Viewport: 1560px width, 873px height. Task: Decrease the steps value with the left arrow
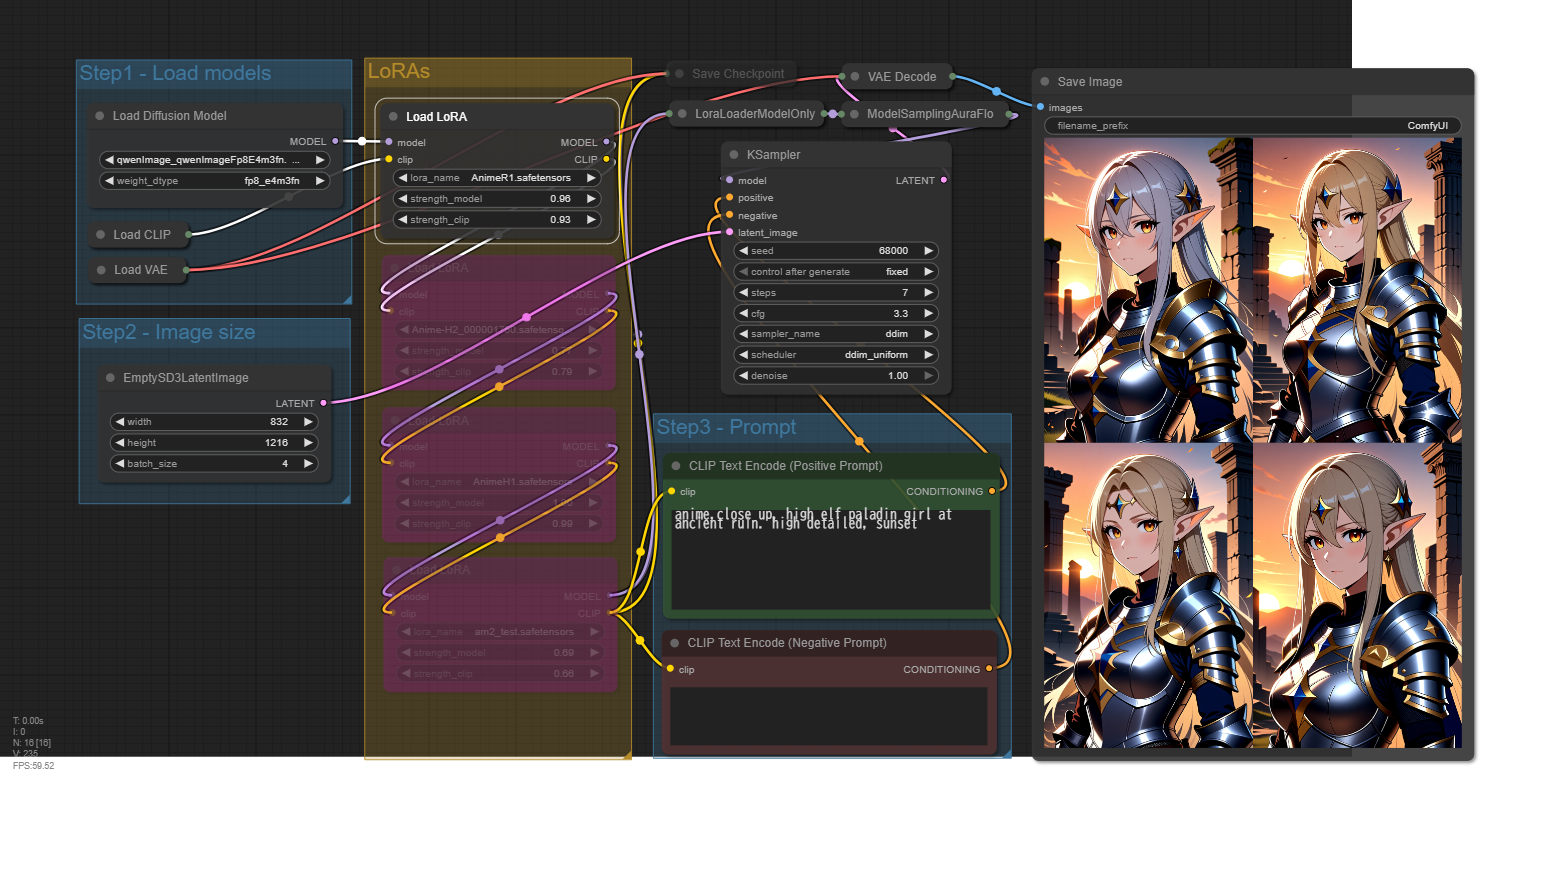[743, 293]
